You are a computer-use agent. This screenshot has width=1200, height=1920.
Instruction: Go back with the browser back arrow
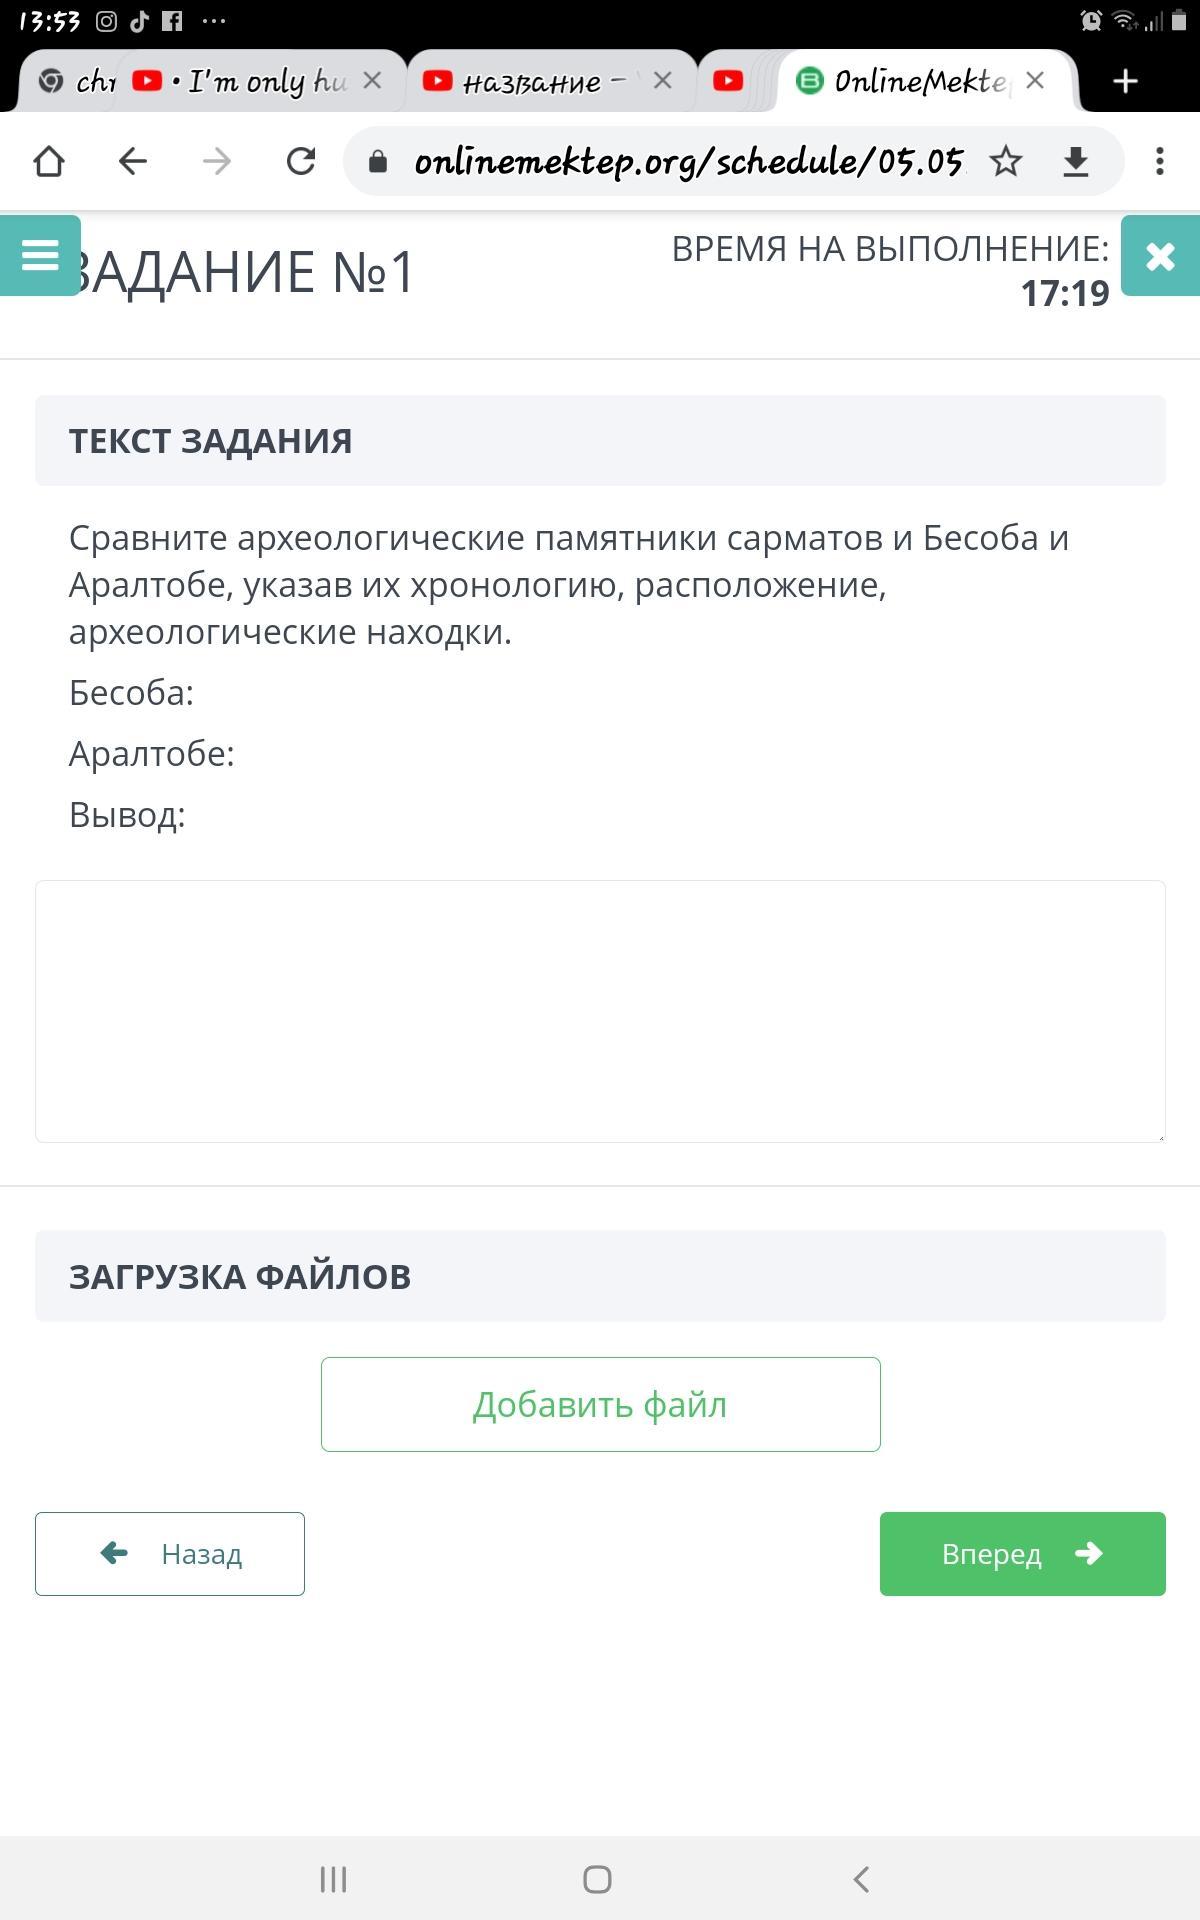pyautogui.click(x=133, y=161)
